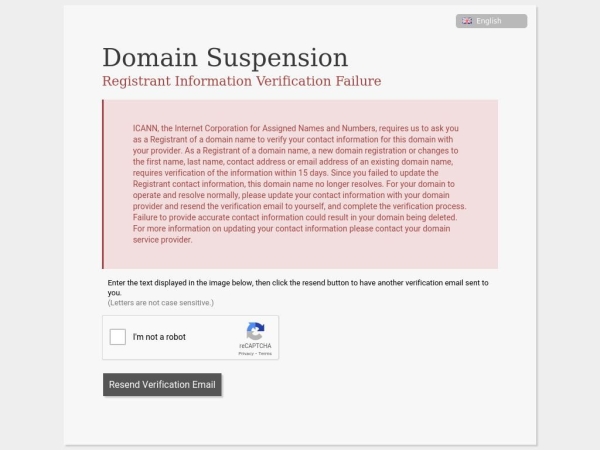Click the UK flag icon
The width and height of the screenshot is (600, 450).
coord(467,21)
